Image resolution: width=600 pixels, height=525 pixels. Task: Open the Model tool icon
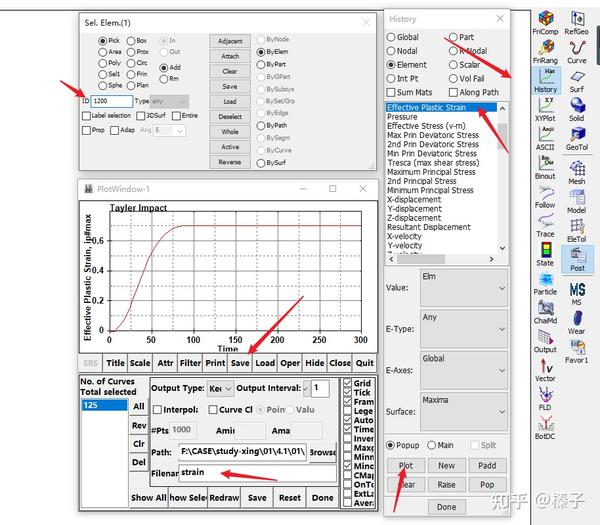(577, 202)
